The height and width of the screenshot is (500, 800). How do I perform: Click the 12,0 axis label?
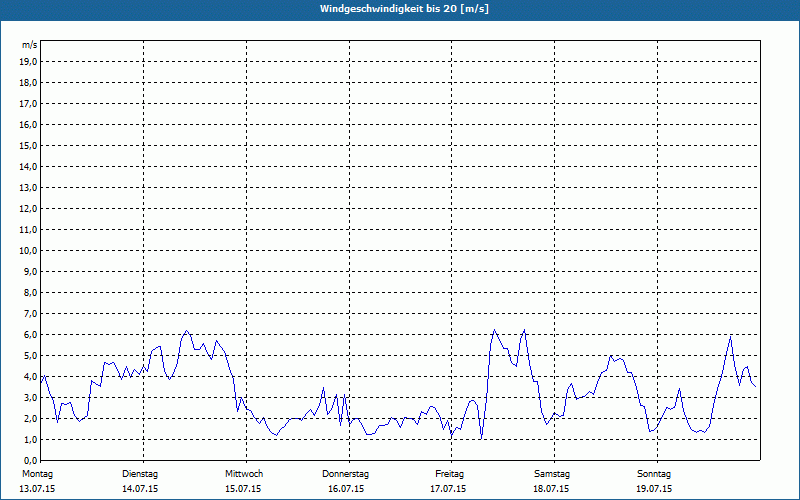coord(29,209)
